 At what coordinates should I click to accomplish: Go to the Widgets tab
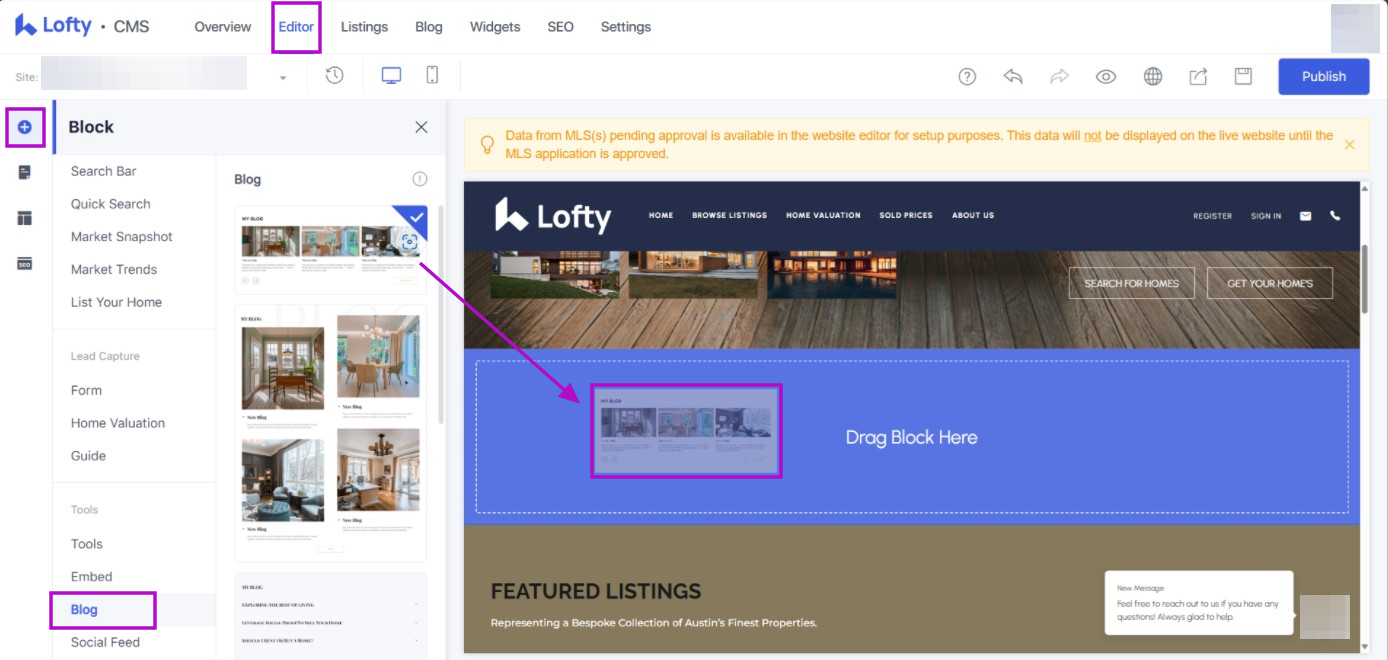coord(495,27)
